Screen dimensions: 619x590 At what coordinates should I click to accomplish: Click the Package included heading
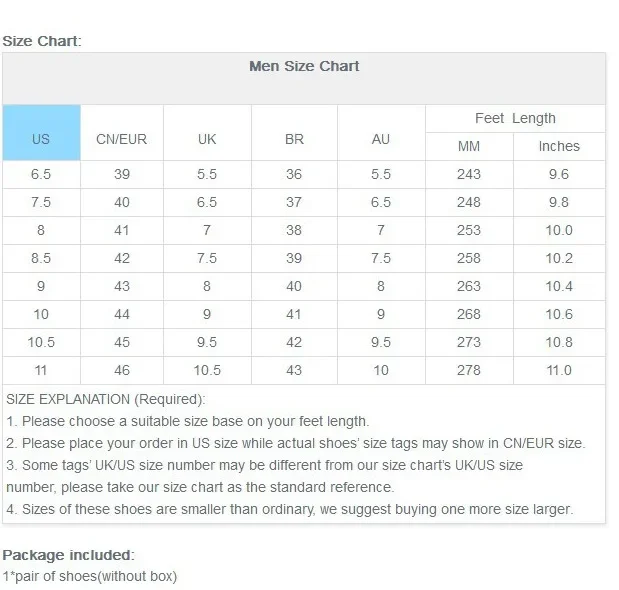click(69, 555)
